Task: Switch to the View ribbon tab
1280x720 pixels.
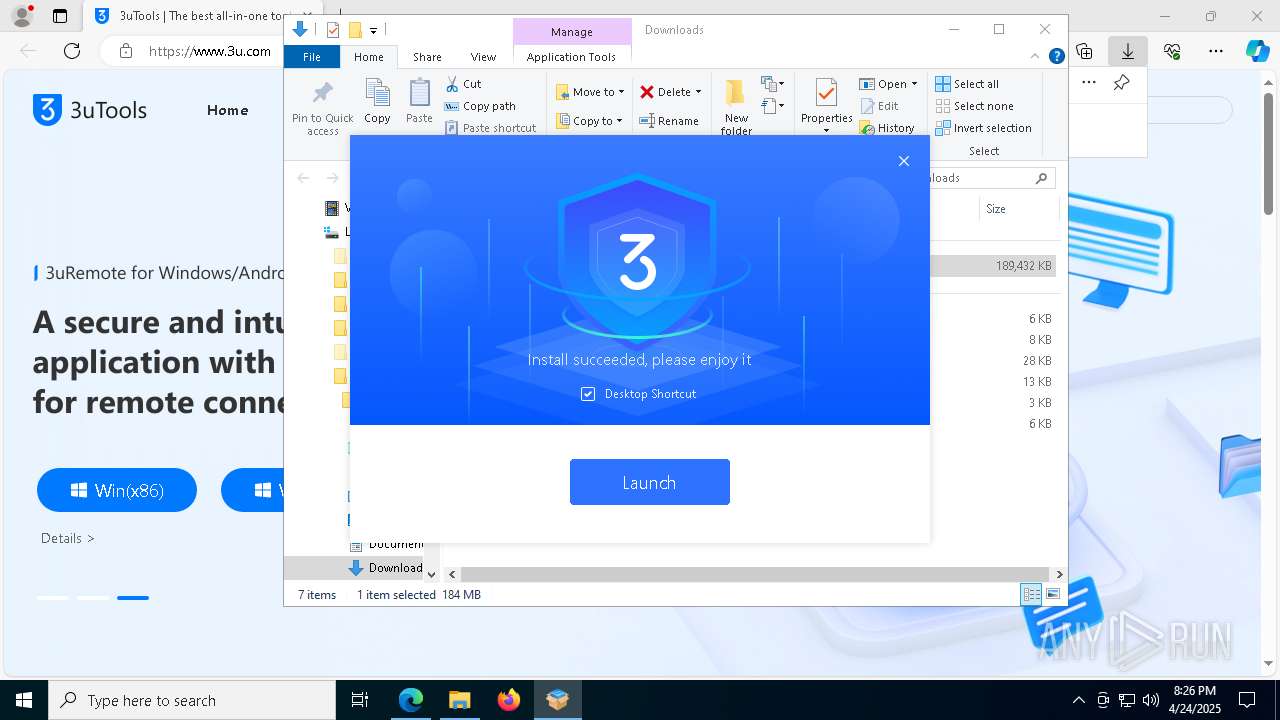Action: coord(483,57)
